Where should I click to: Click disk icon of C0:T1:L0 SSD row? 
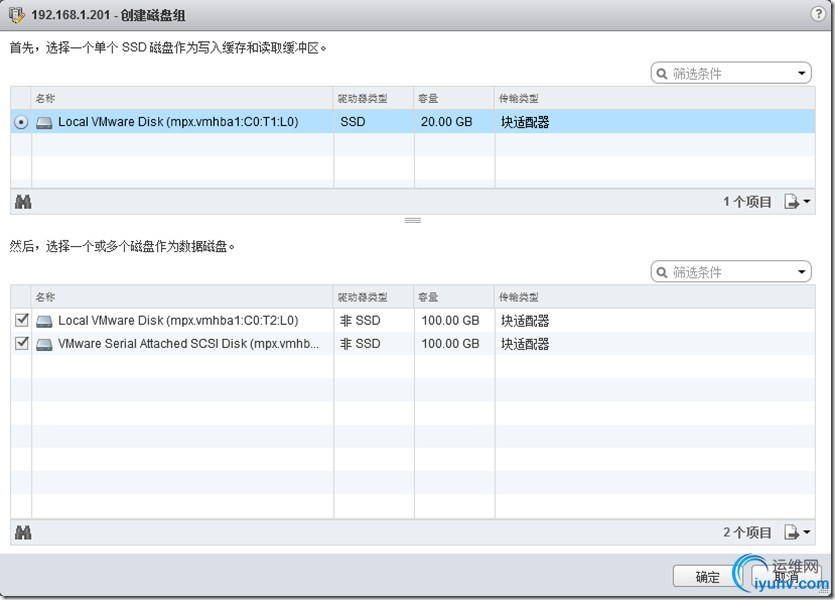(44, 122)
